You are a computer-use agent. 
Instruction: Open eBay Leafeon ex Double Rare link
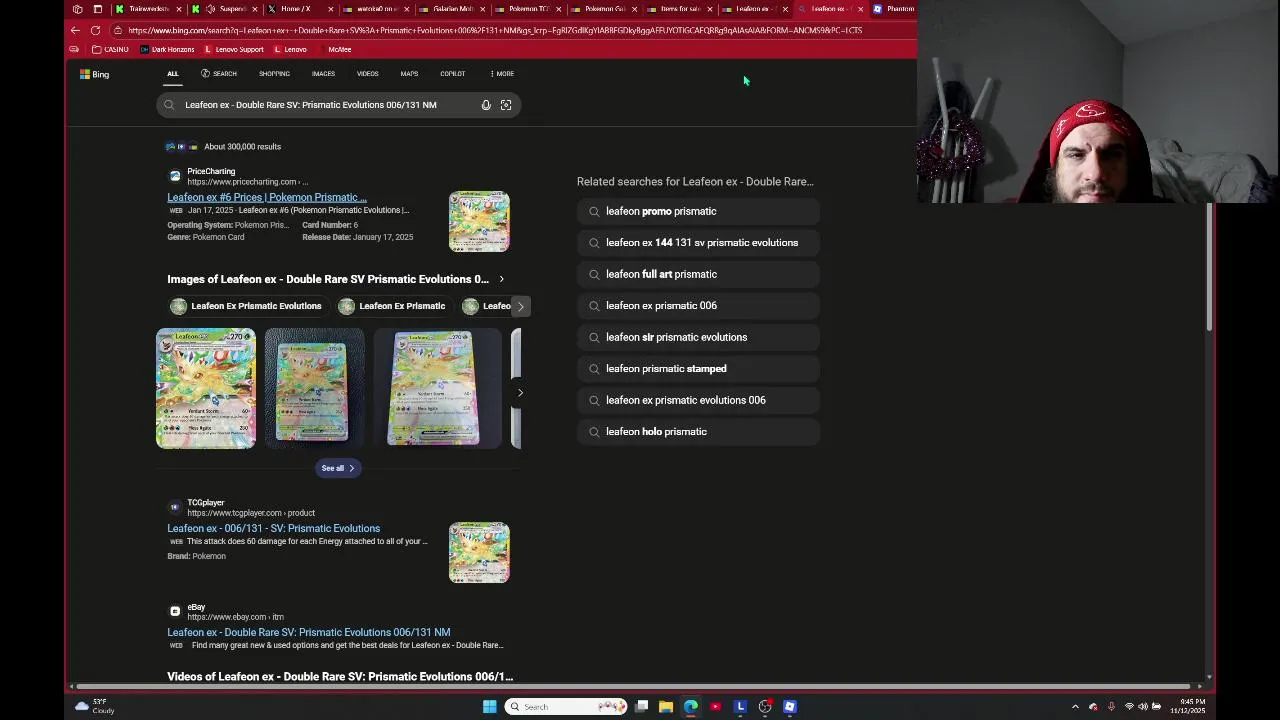point(308,632)
